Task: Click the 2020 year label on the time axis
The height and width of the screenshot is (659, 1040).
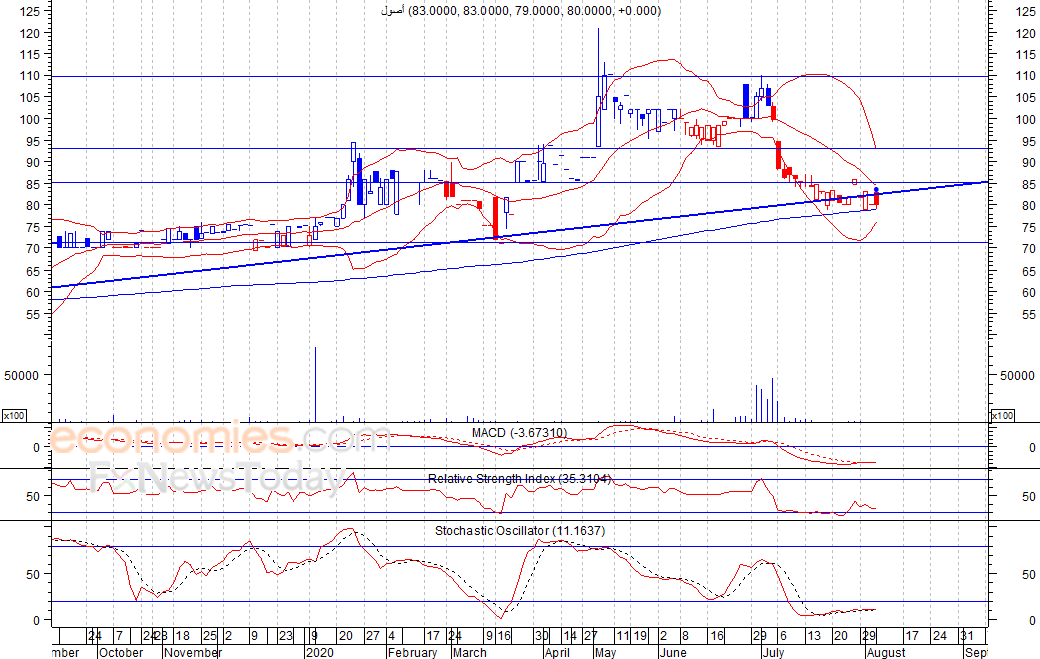Action: [320, 652]
